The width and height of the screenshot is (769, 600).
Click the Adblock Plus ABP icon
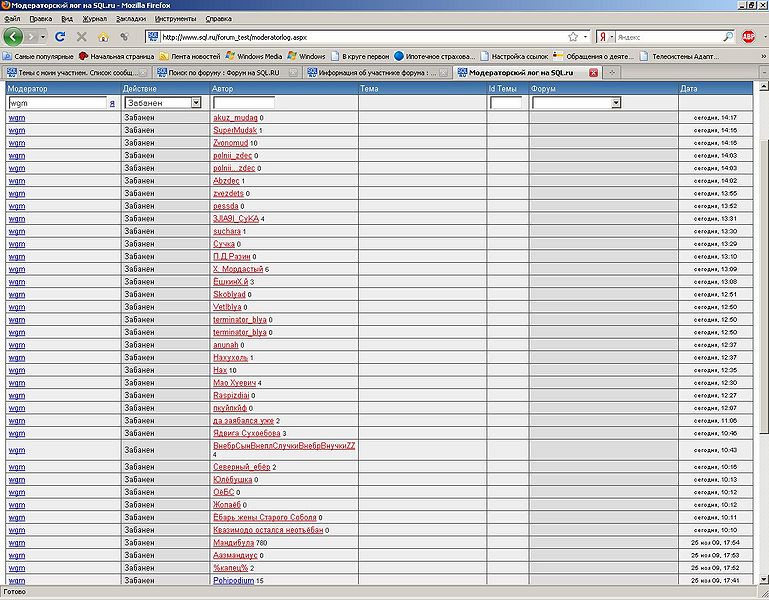pos(748,37)
